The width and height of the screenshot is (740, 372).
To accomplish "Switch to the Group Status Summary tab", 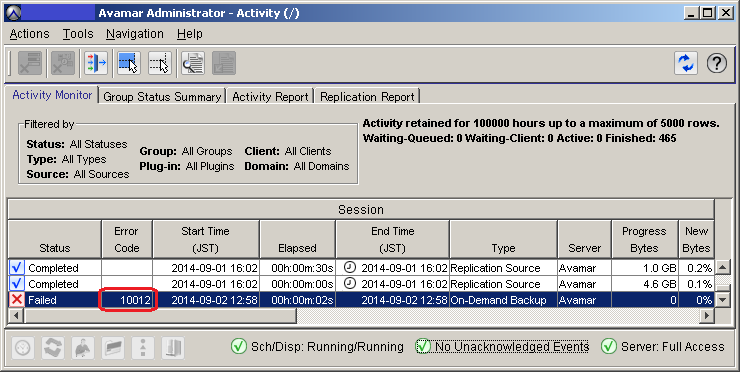I will [162, 97].
